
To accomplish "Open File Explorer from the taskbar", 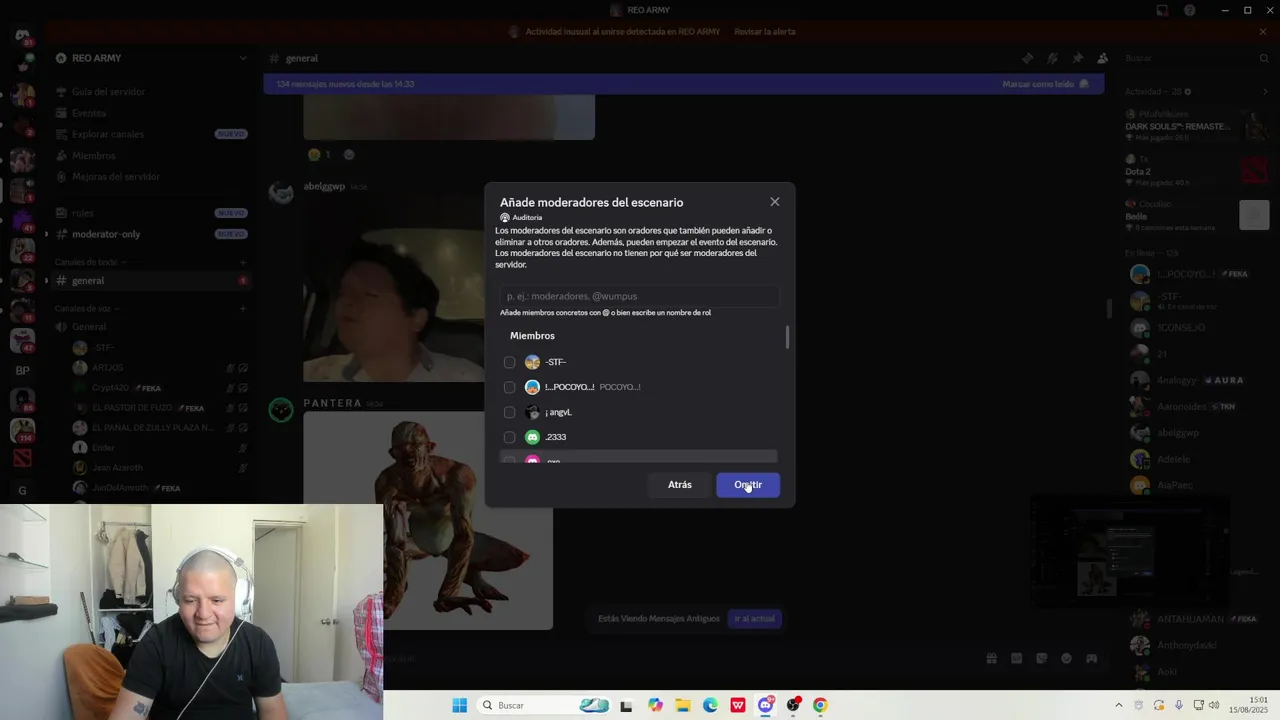I will click(682, 705).
